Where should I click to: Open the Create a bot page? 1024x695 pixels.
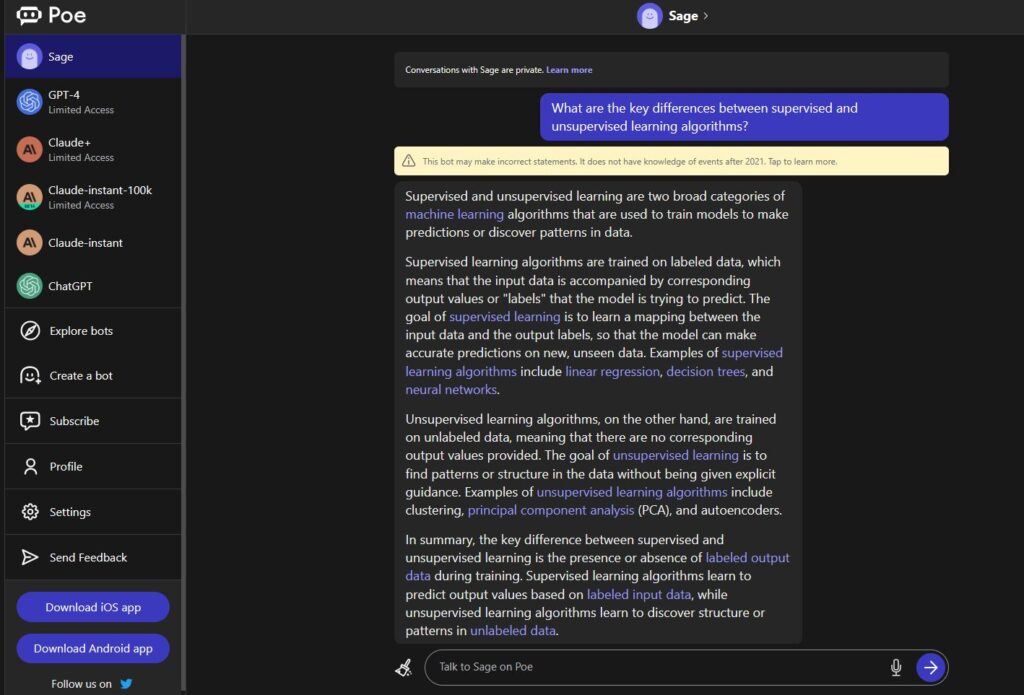80,376
